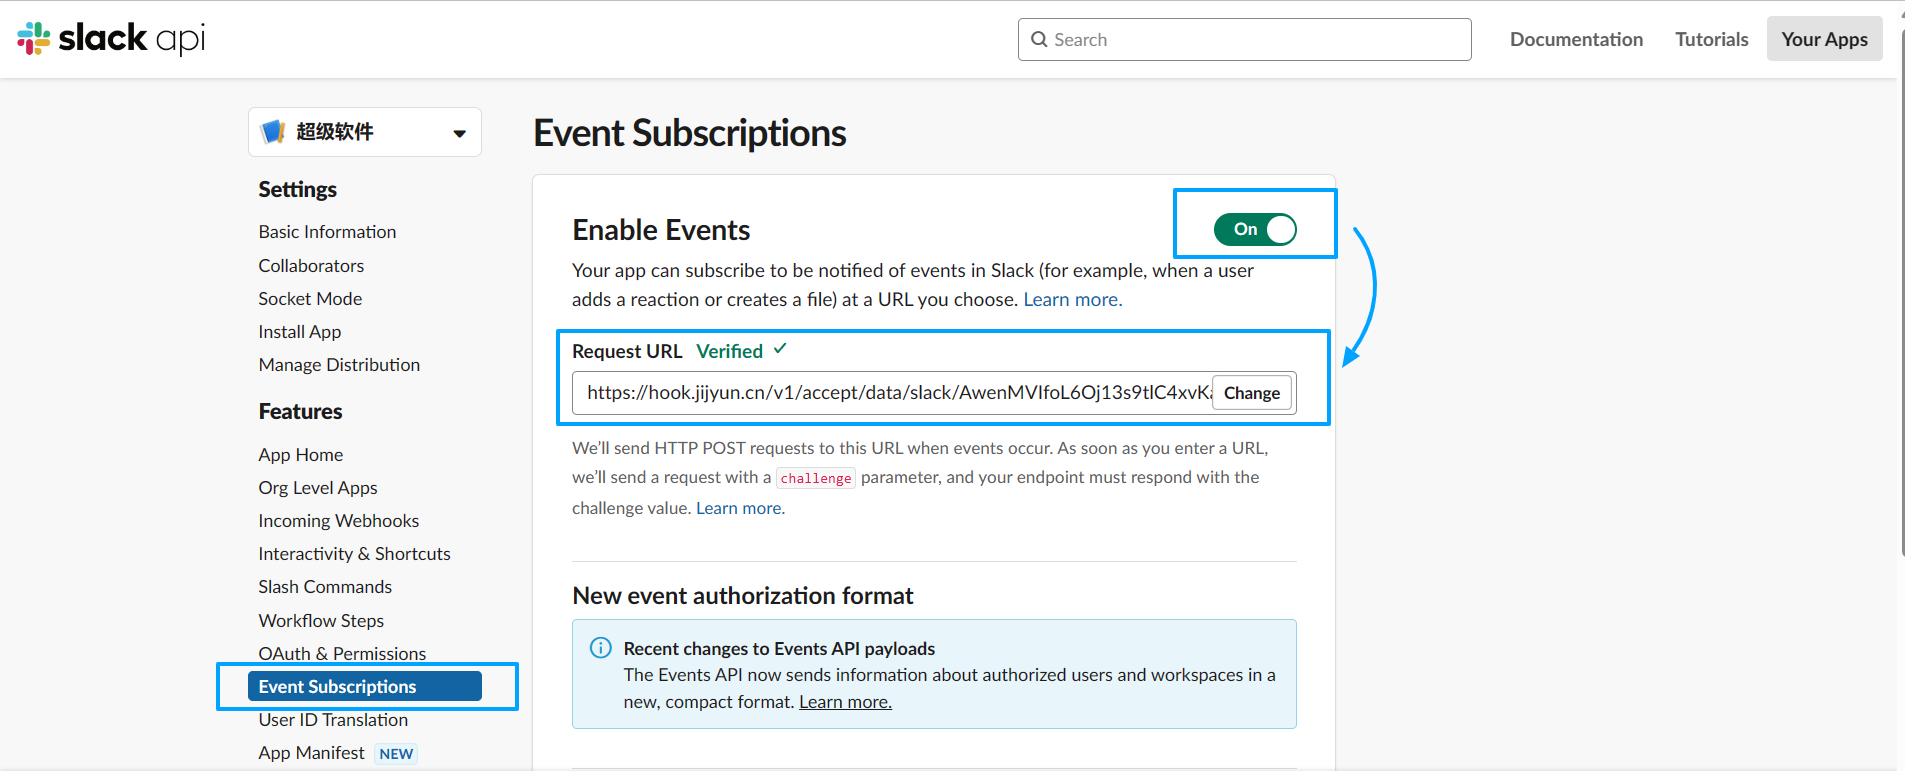Open Documentation in top navigation

tap(1576, 39)
